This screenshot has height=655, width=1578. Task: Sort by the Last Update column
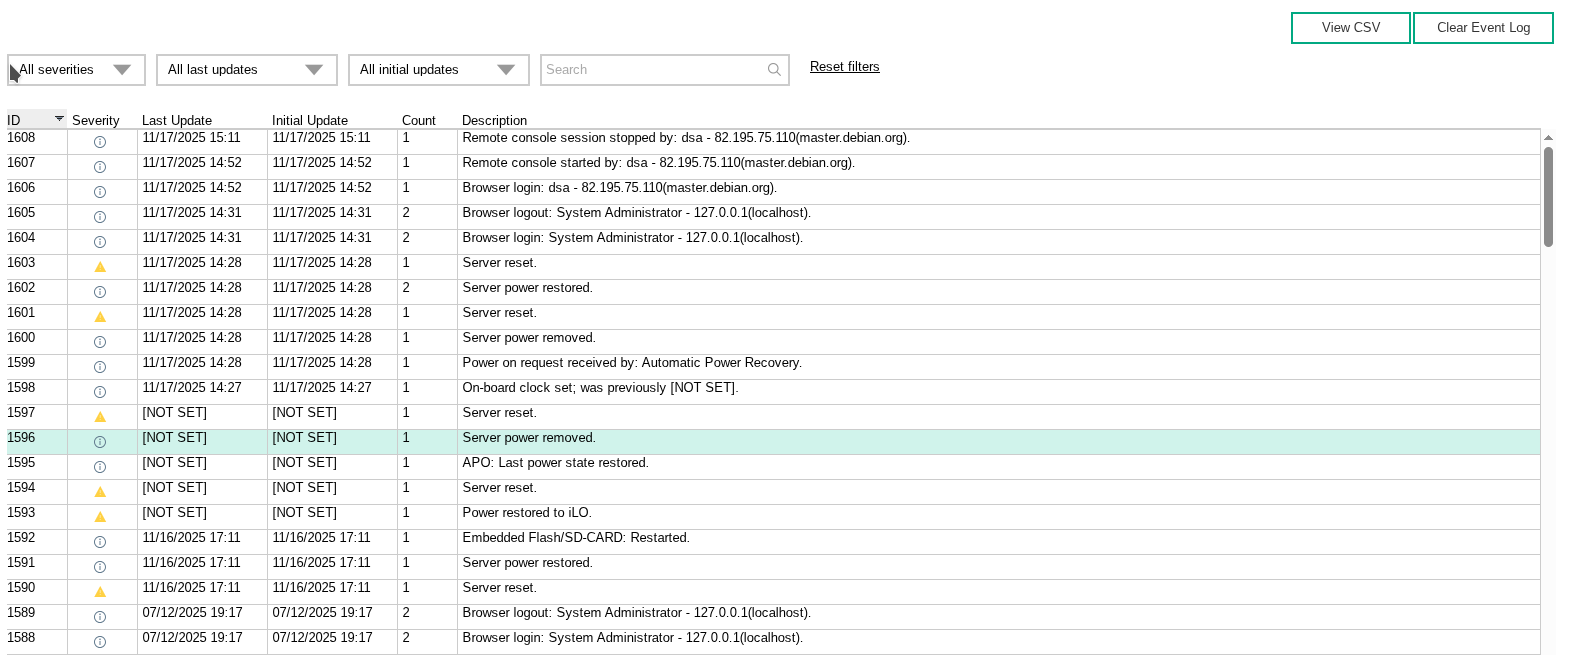tap(177, 121)
